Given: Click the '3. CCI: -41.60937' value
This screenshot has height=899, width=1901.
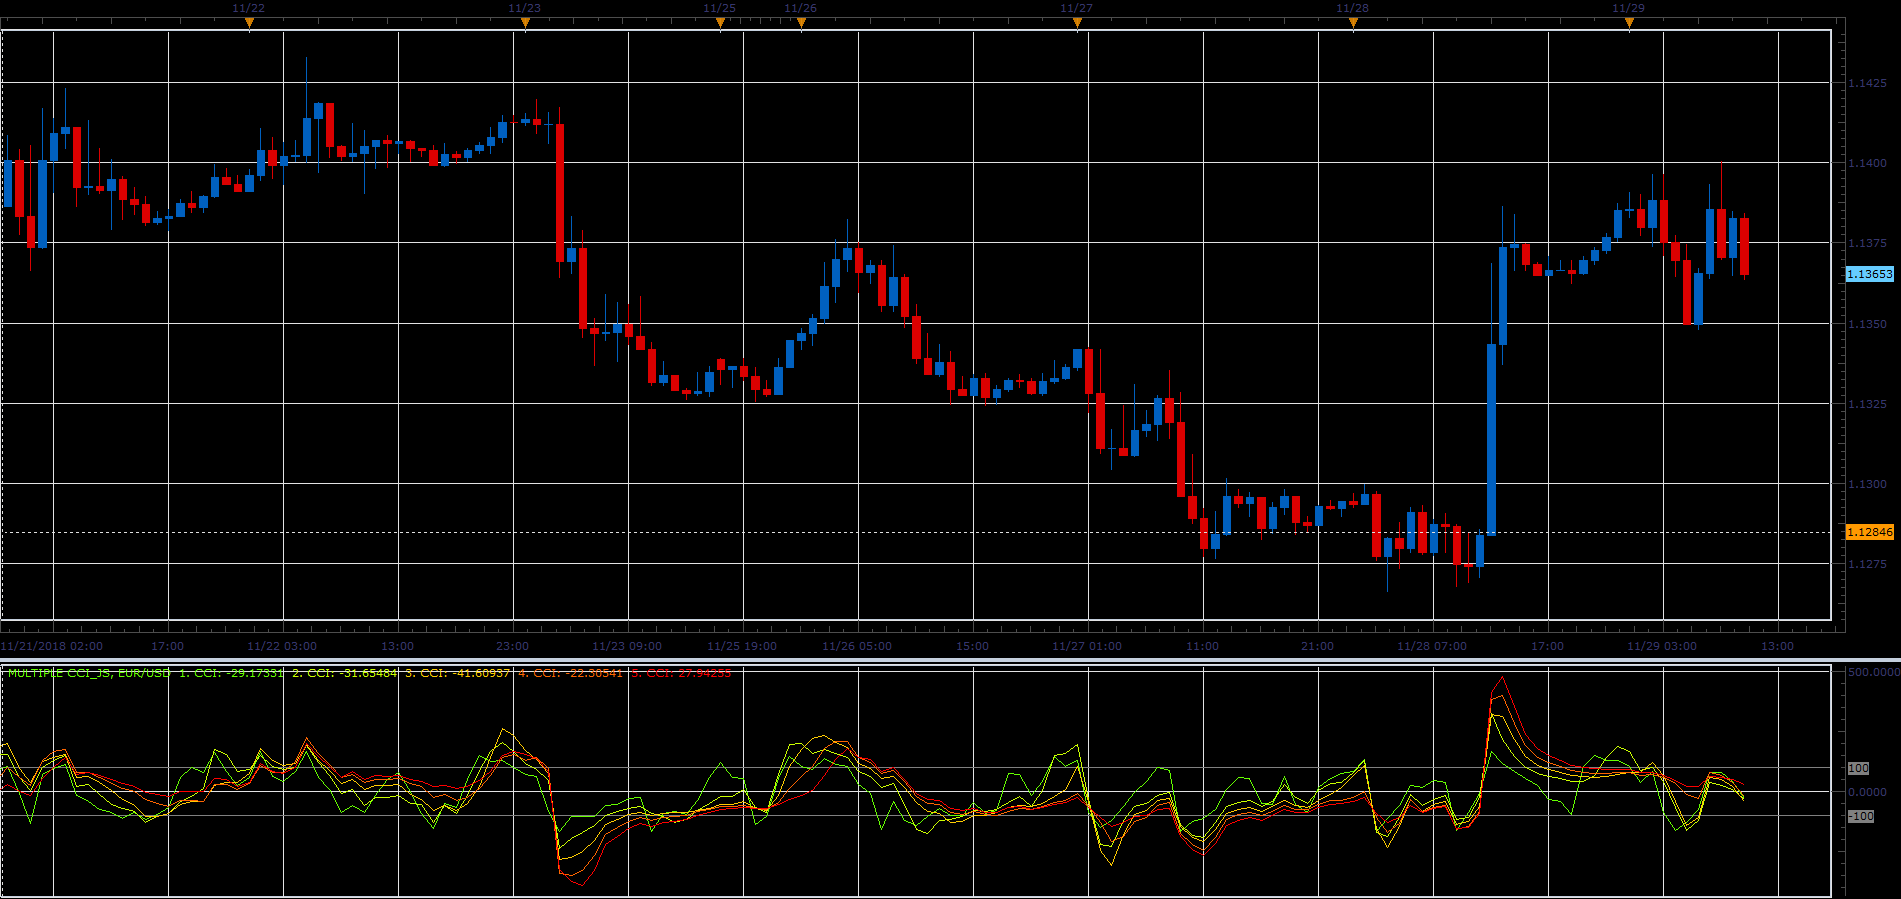Looking at the screenshot, I should [x=457, y=673].
